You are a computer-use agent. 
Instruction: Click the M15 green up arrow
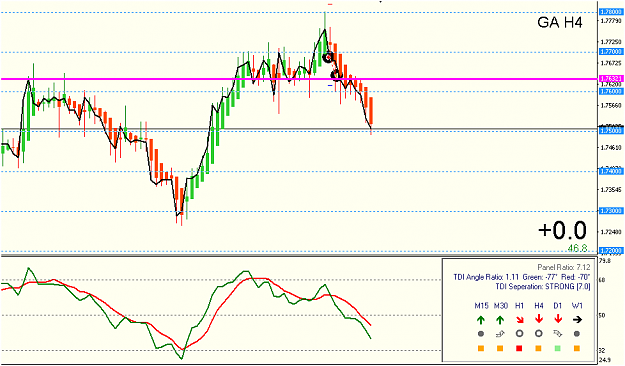point(481,319)
